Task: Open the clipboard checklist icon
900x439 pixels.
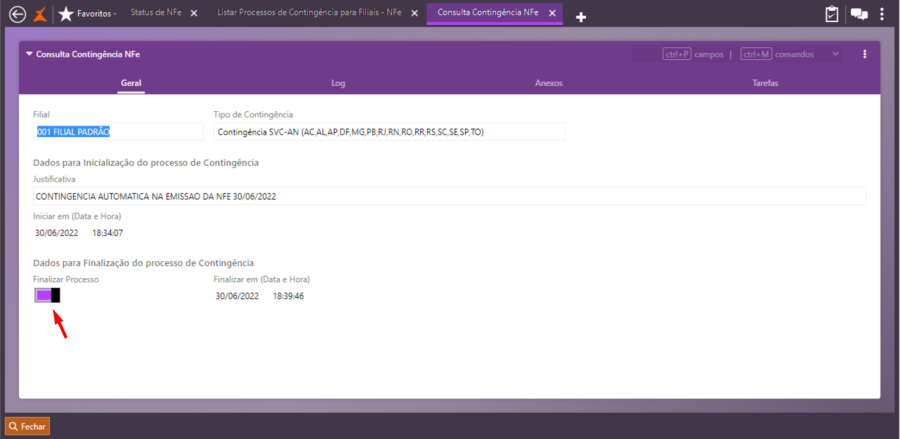Action: tap(831, 14)
